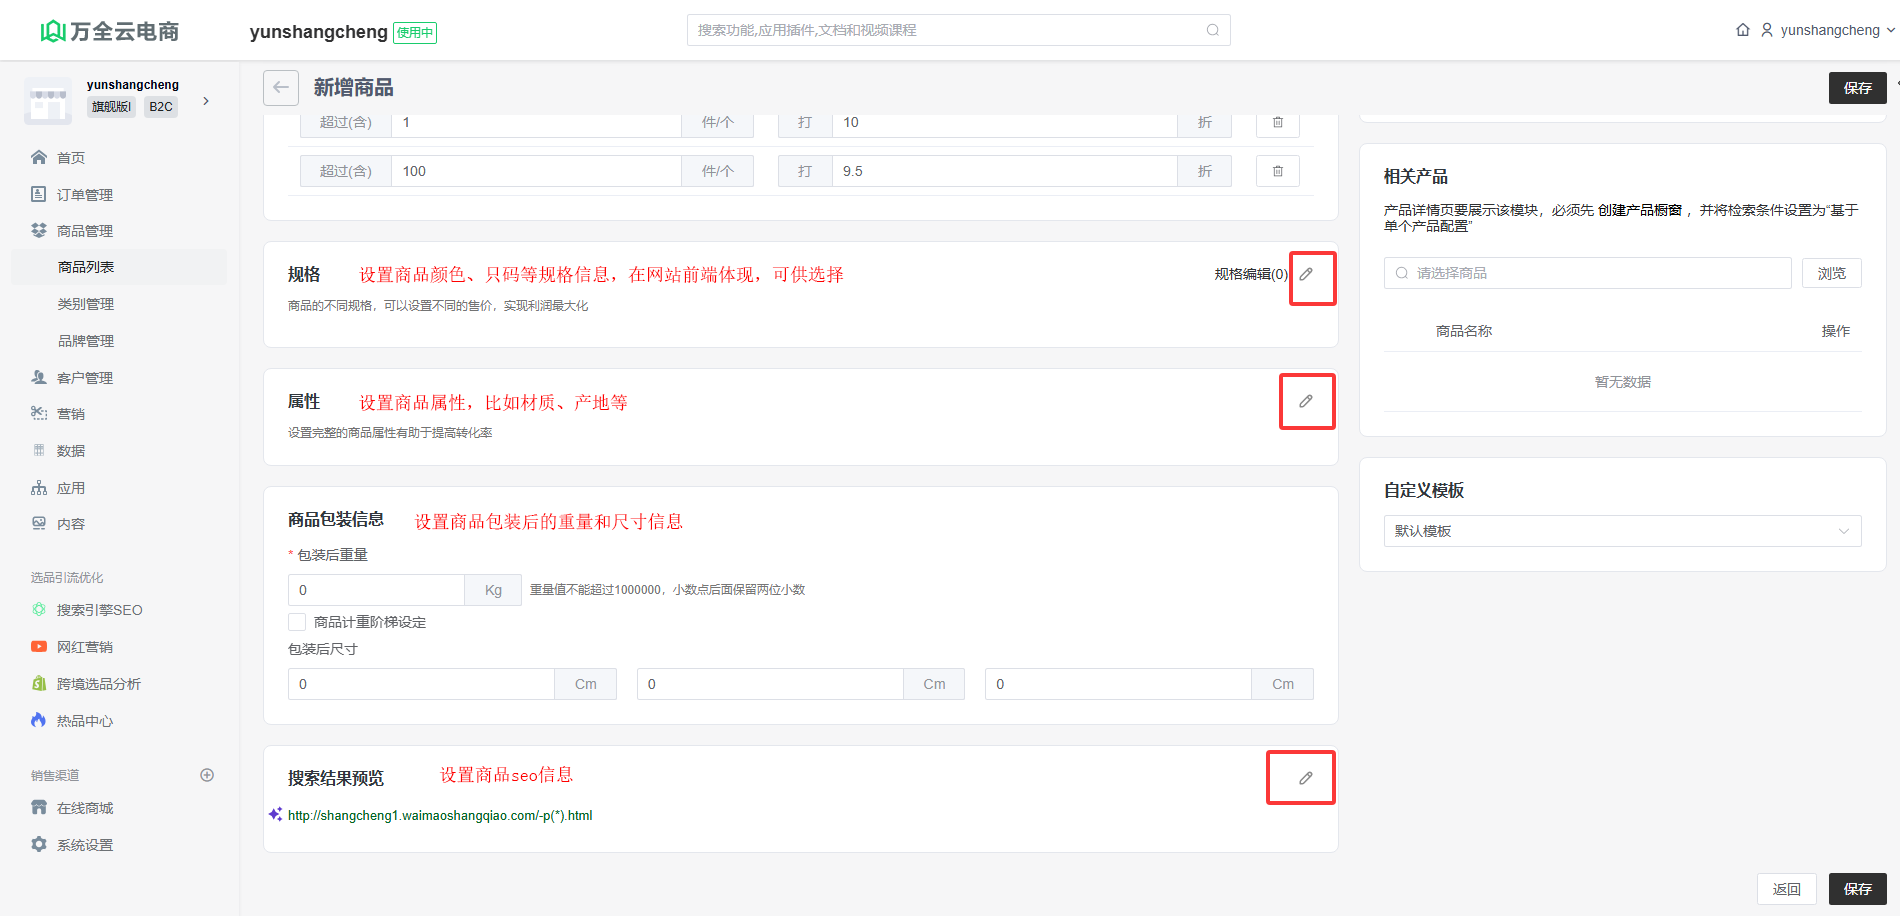Click the 包装后重量 input field

[x=376, y=590]
